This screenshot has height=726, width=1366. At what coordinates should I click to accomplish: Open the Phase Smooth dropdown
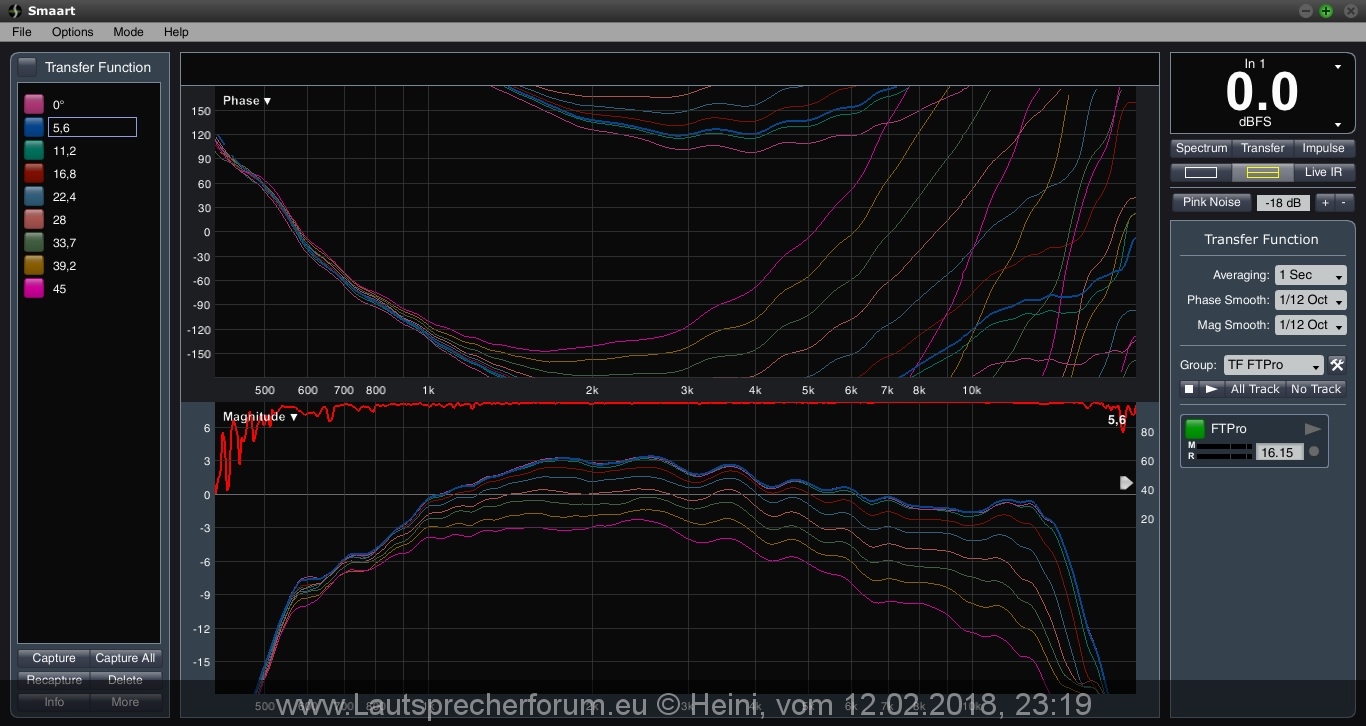pos(1310,300)
